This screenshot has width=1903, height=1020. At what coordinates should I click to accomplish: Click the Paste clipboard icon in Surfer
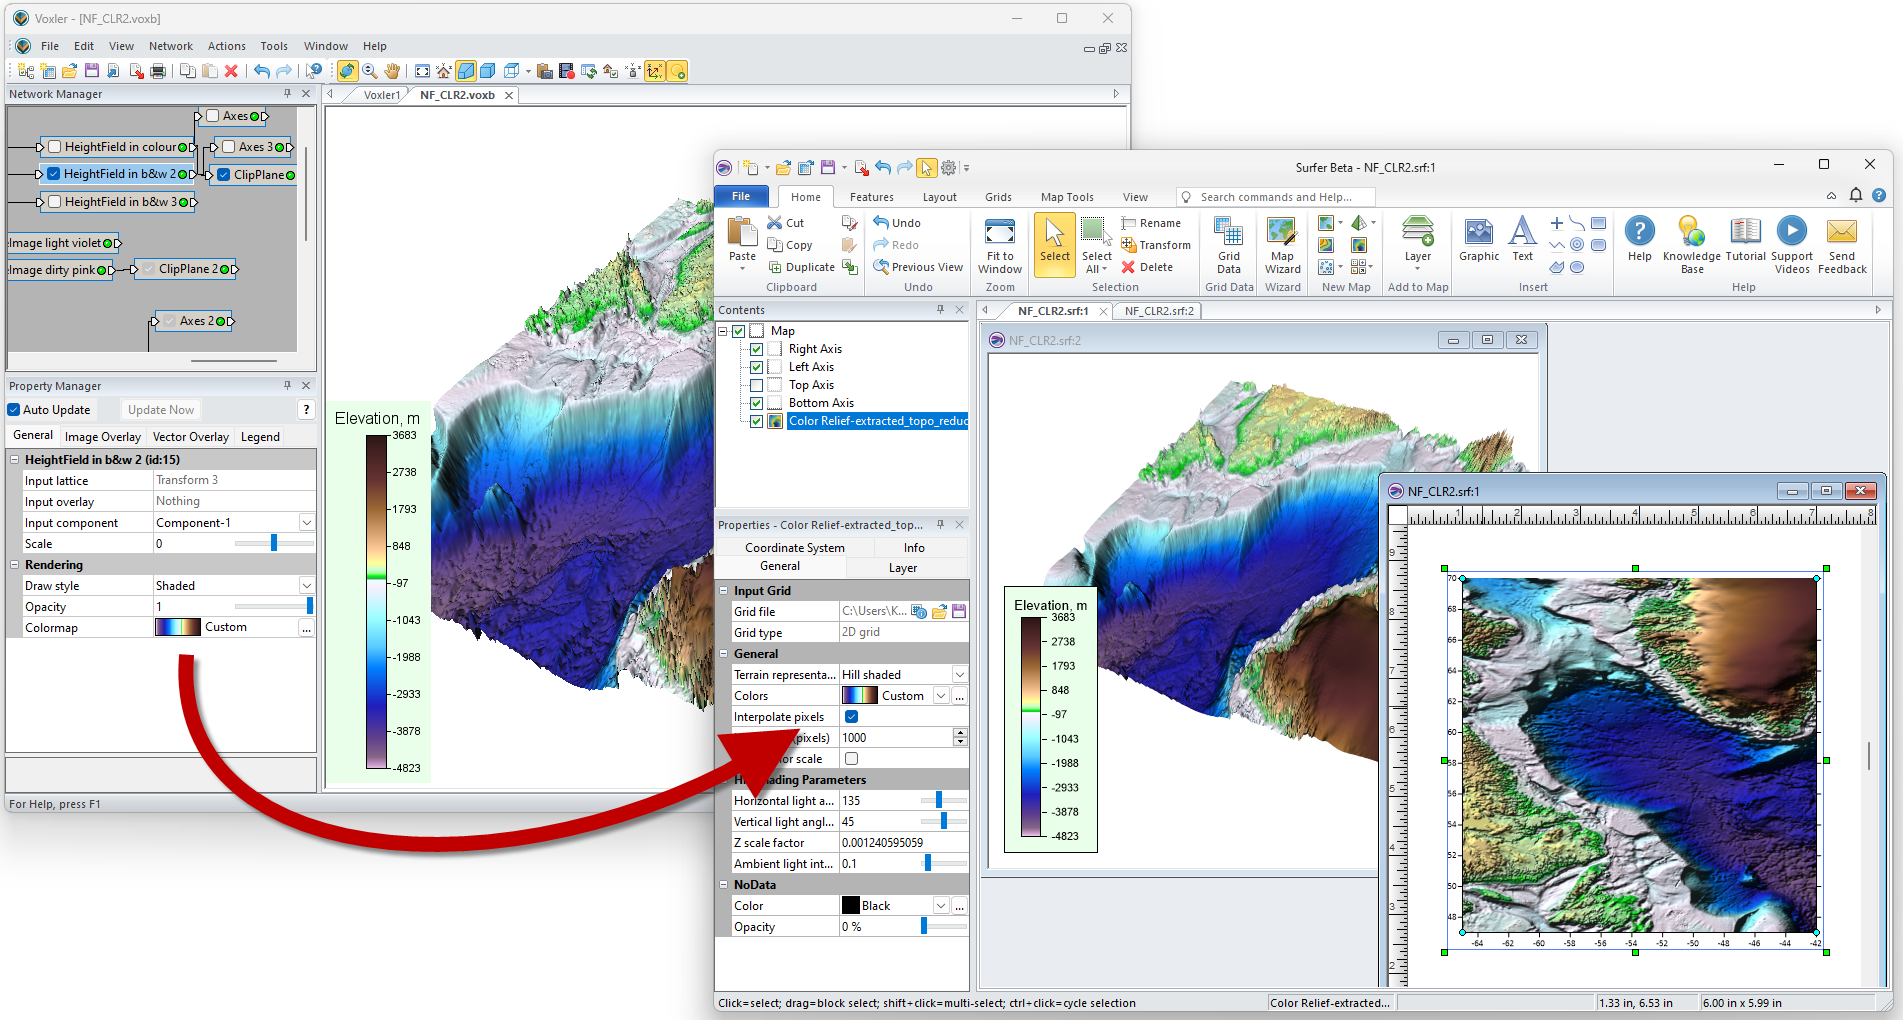pyautogui.click(x=742, y=233)
